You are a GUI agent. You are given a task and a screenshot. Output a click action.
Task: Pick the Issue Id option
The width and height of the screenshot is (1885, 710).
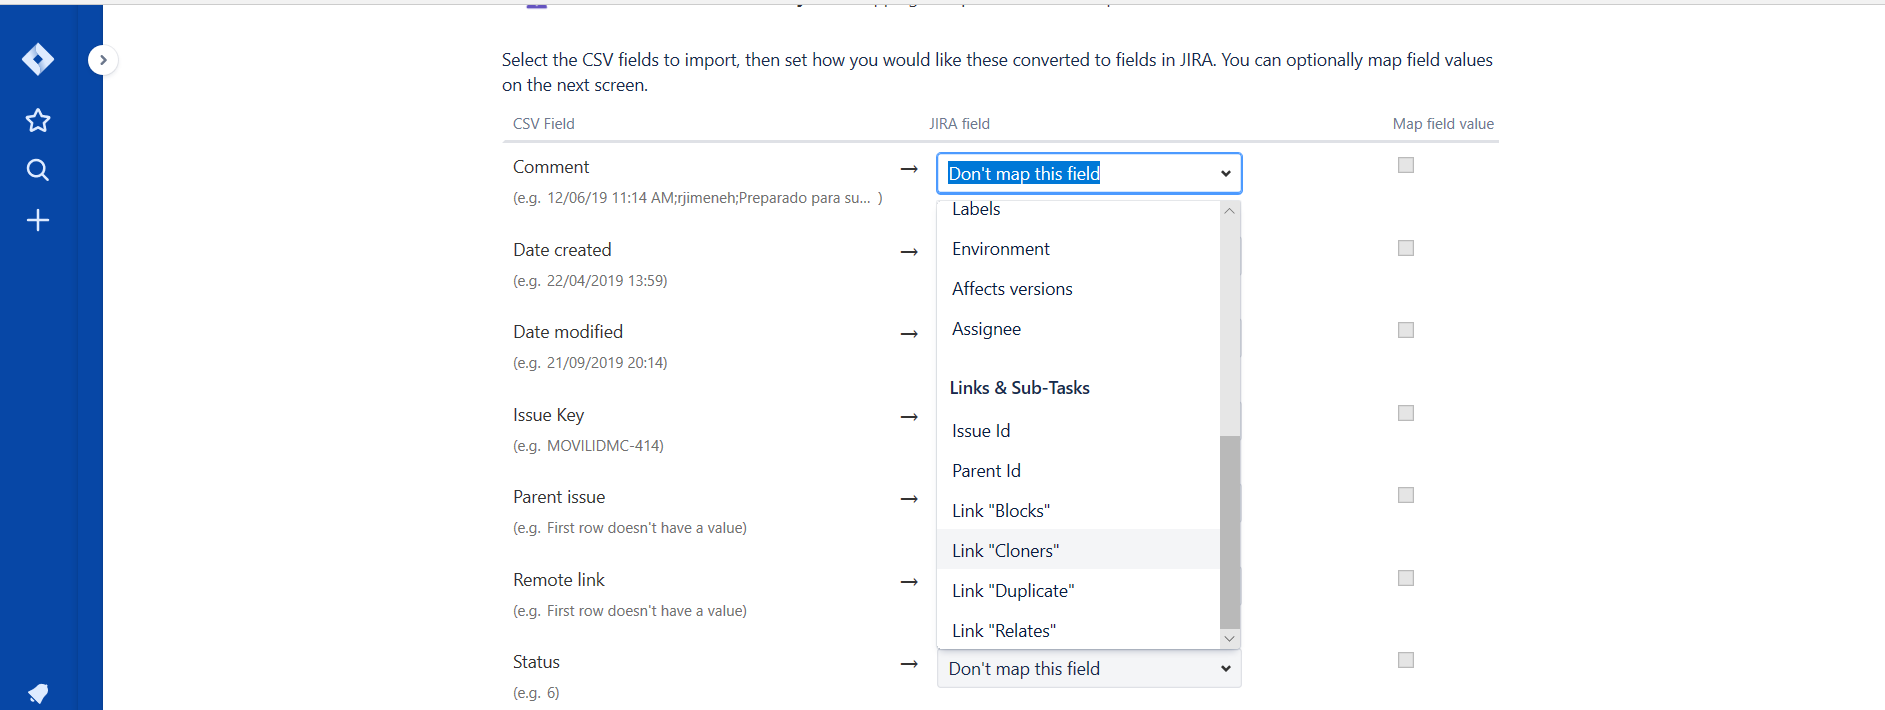click(1078, 431)
